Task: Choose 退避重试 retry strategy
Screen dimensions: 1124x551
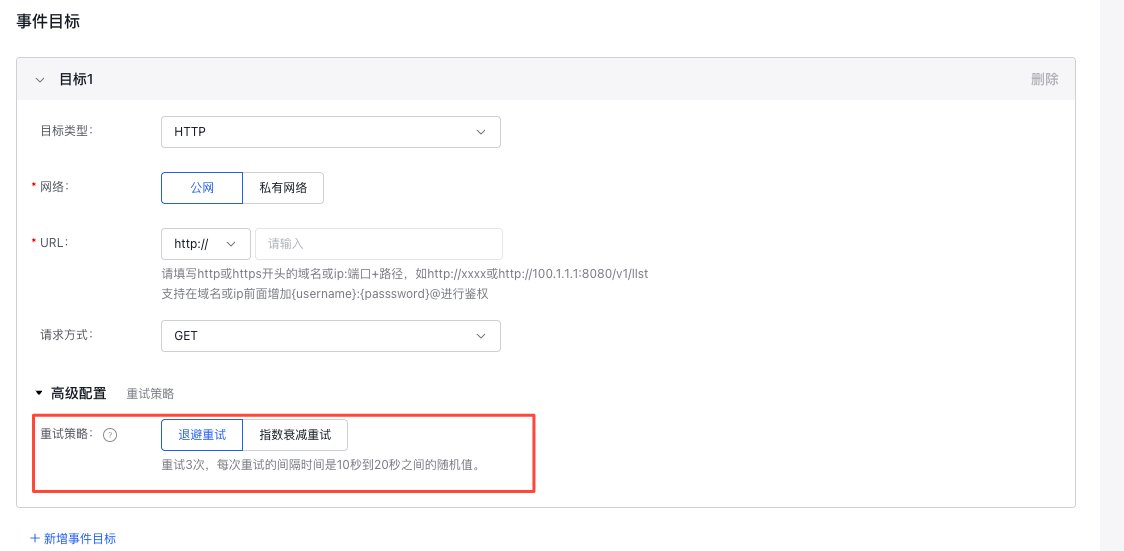Action: (202, 435)
